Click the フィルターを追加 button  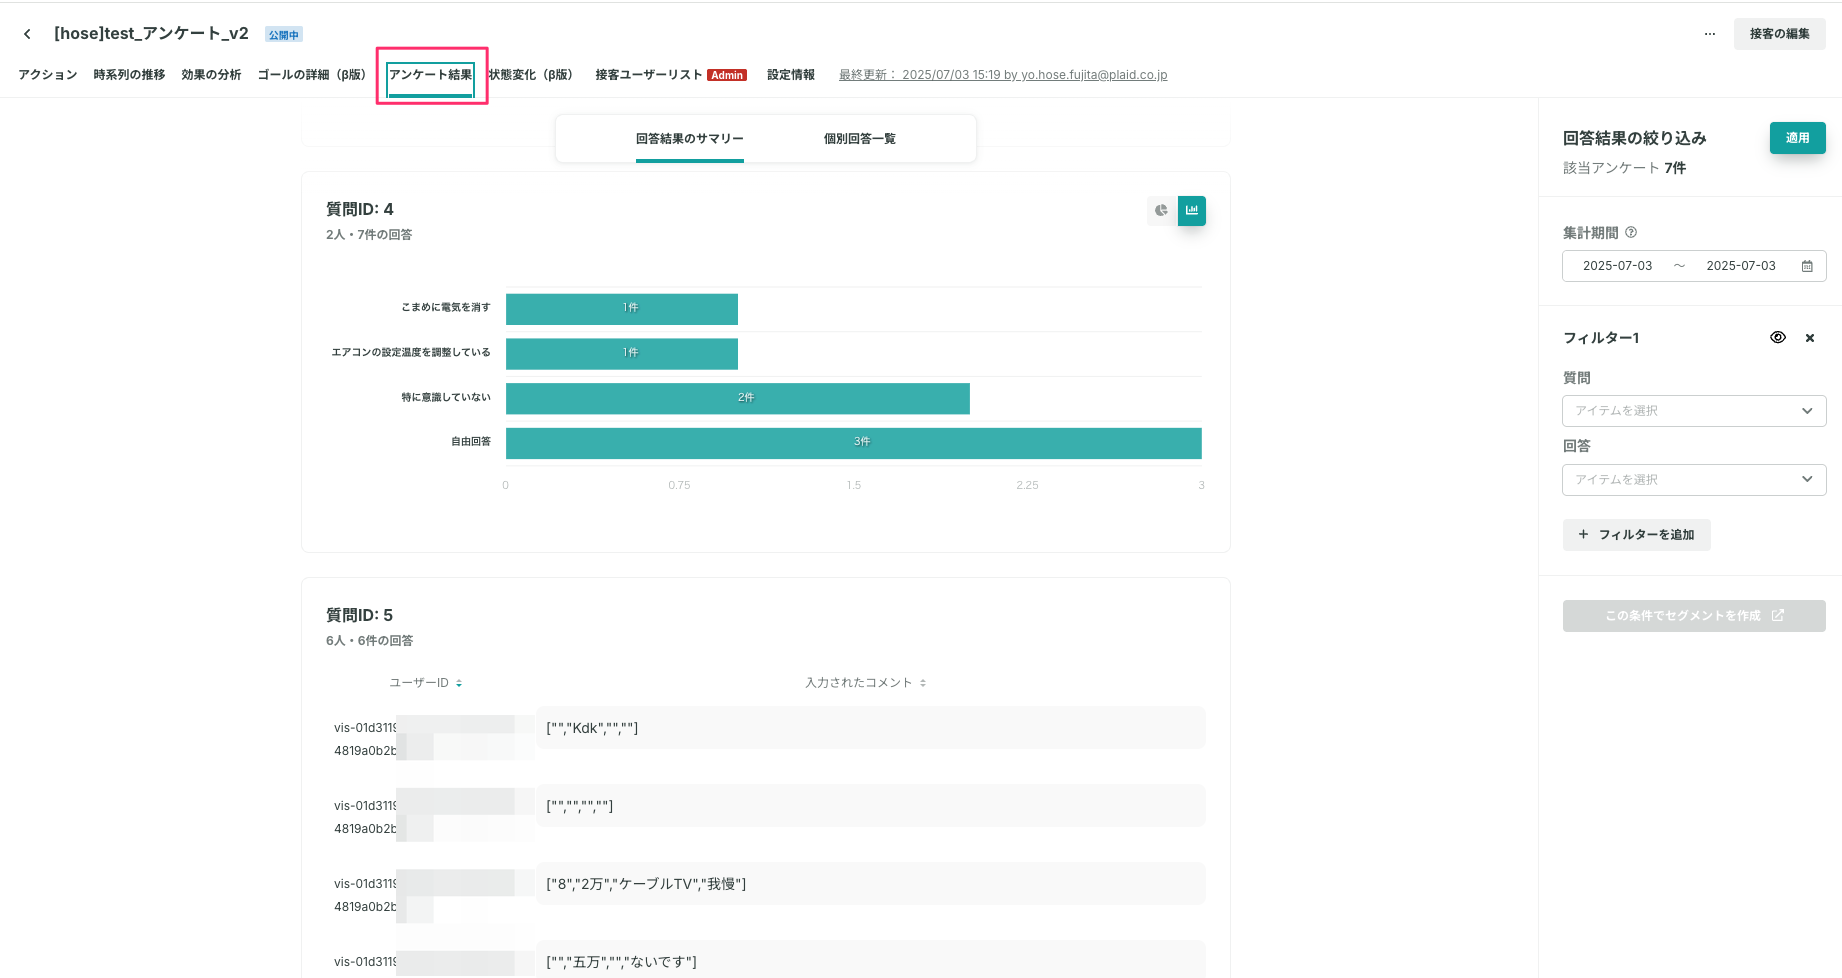pos(1637,535)
